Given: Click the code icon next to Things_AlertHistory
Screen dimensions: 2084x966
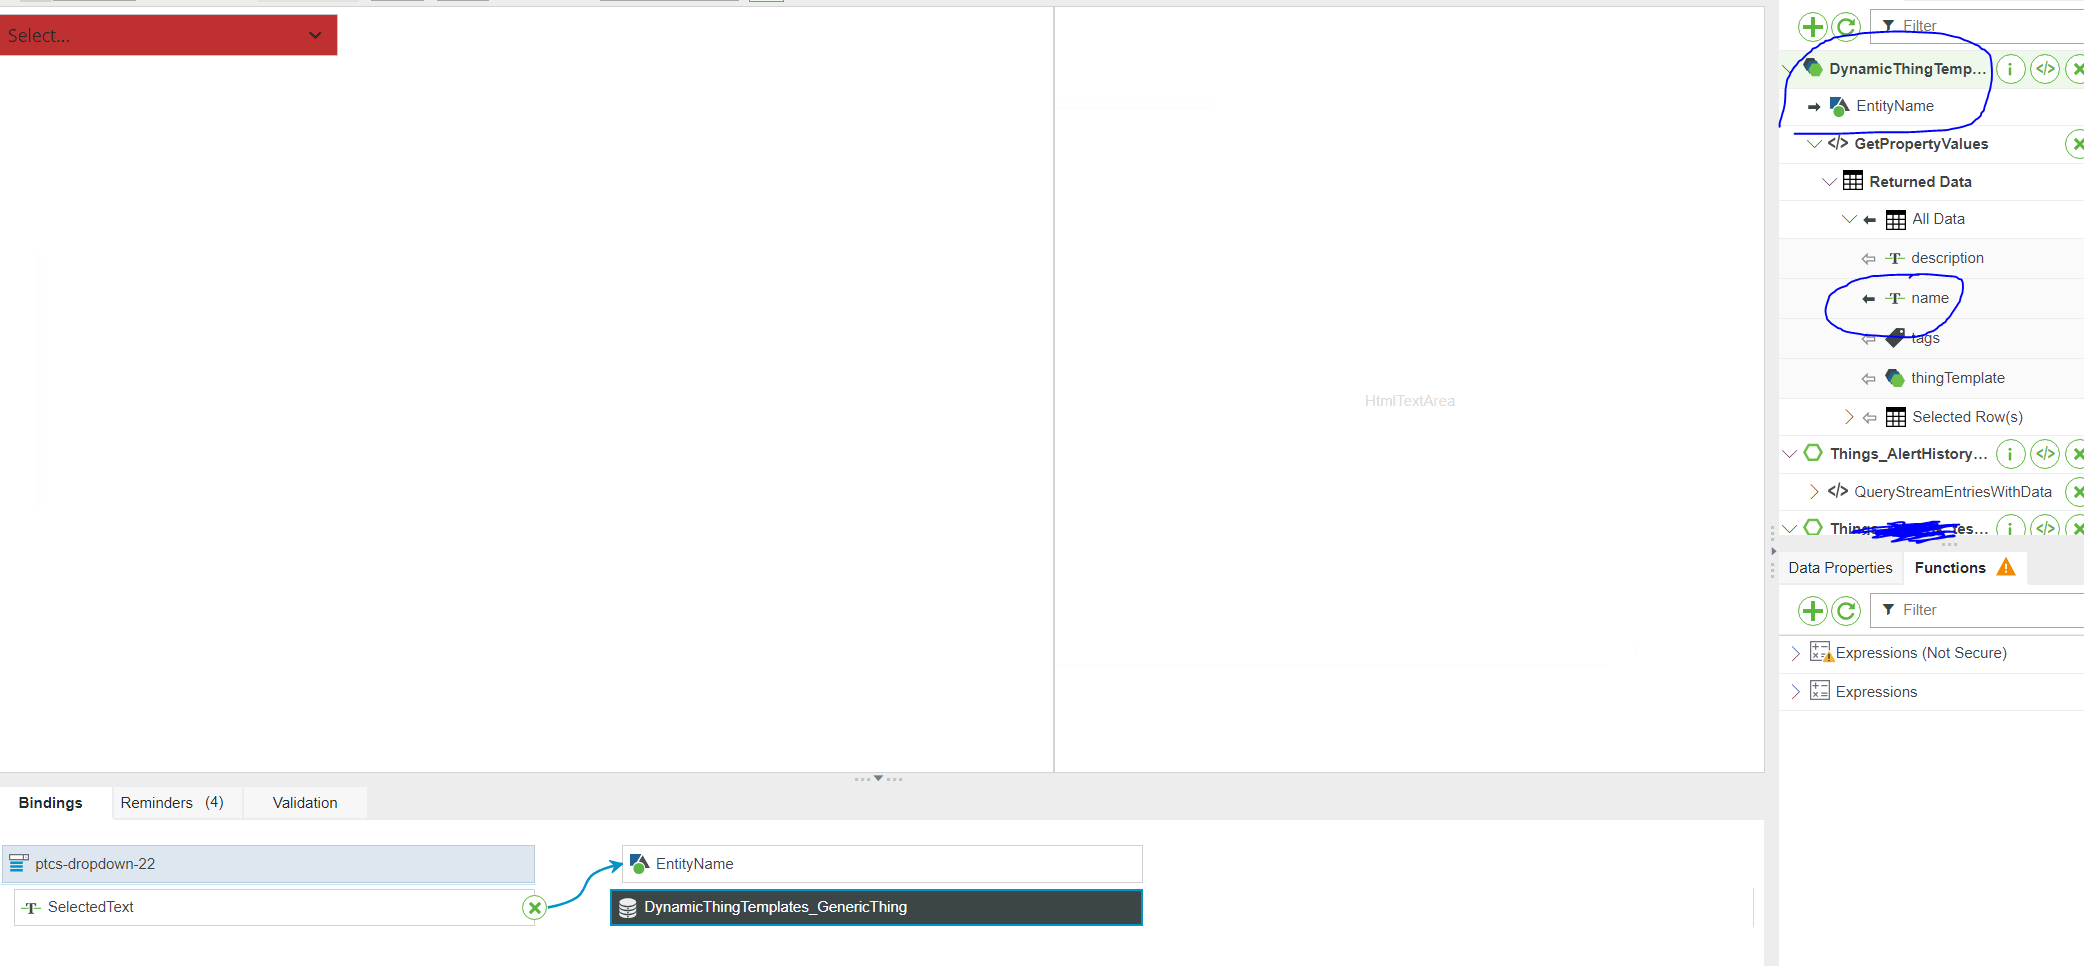Looking at the screenshot, I should click(x=2045, y=454).
